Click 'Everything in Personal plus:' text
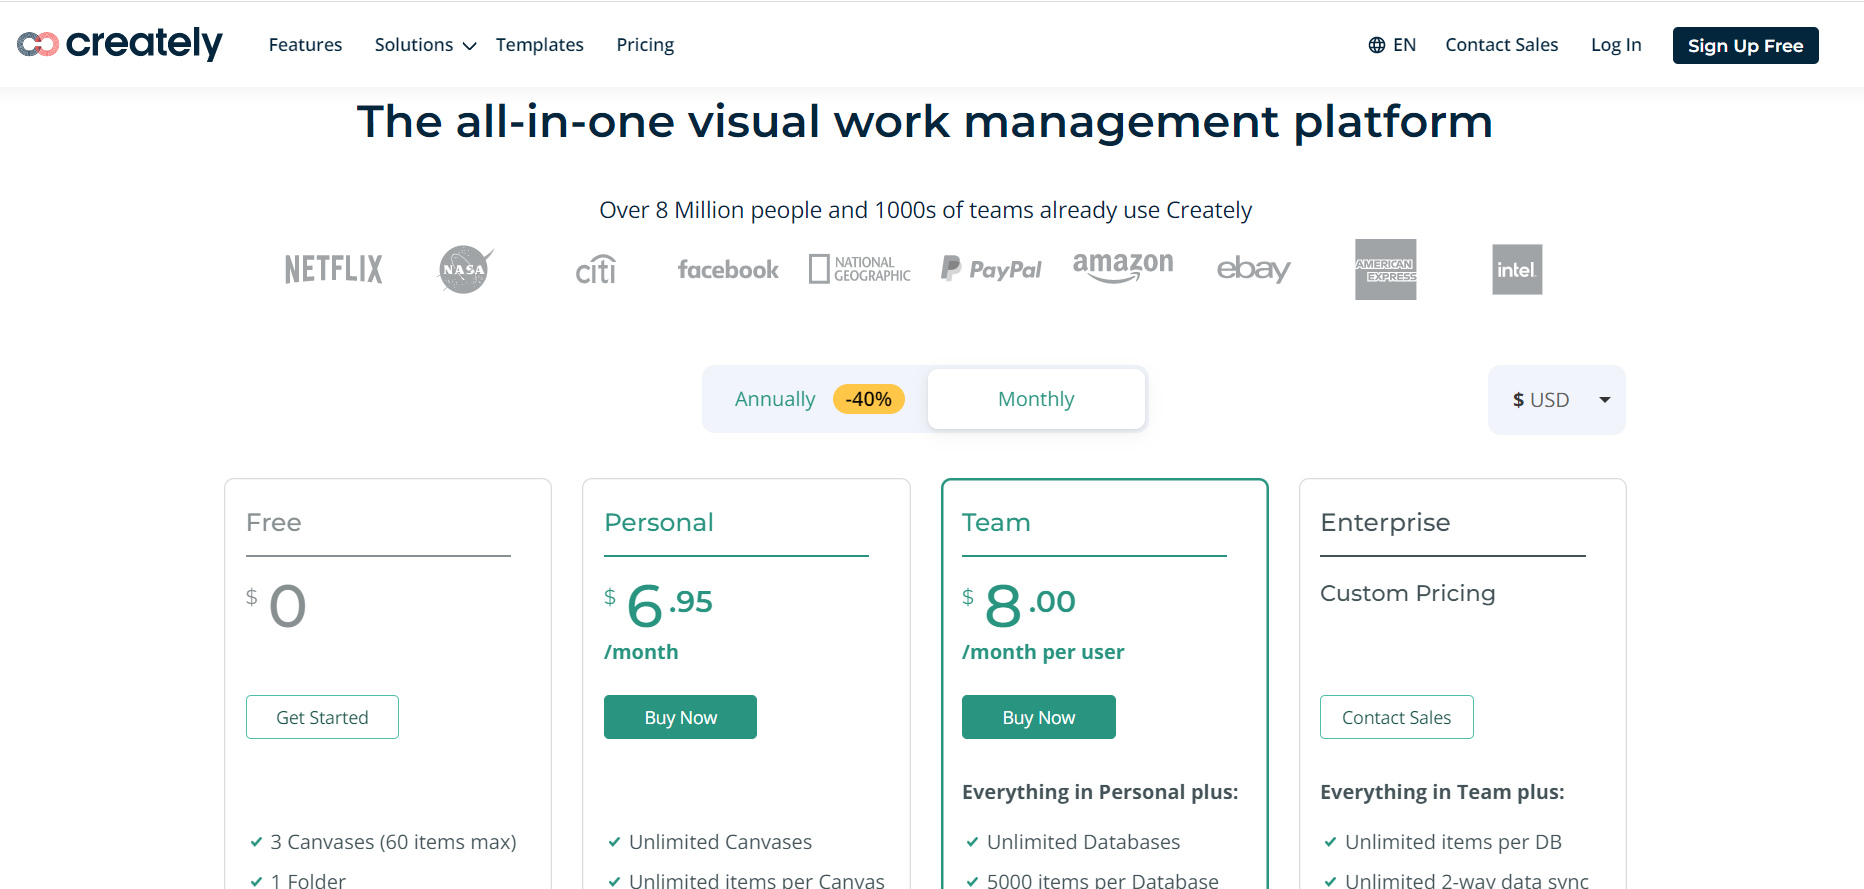The width and height of the screenshot is (1864, 889). tap(1100, 792)
